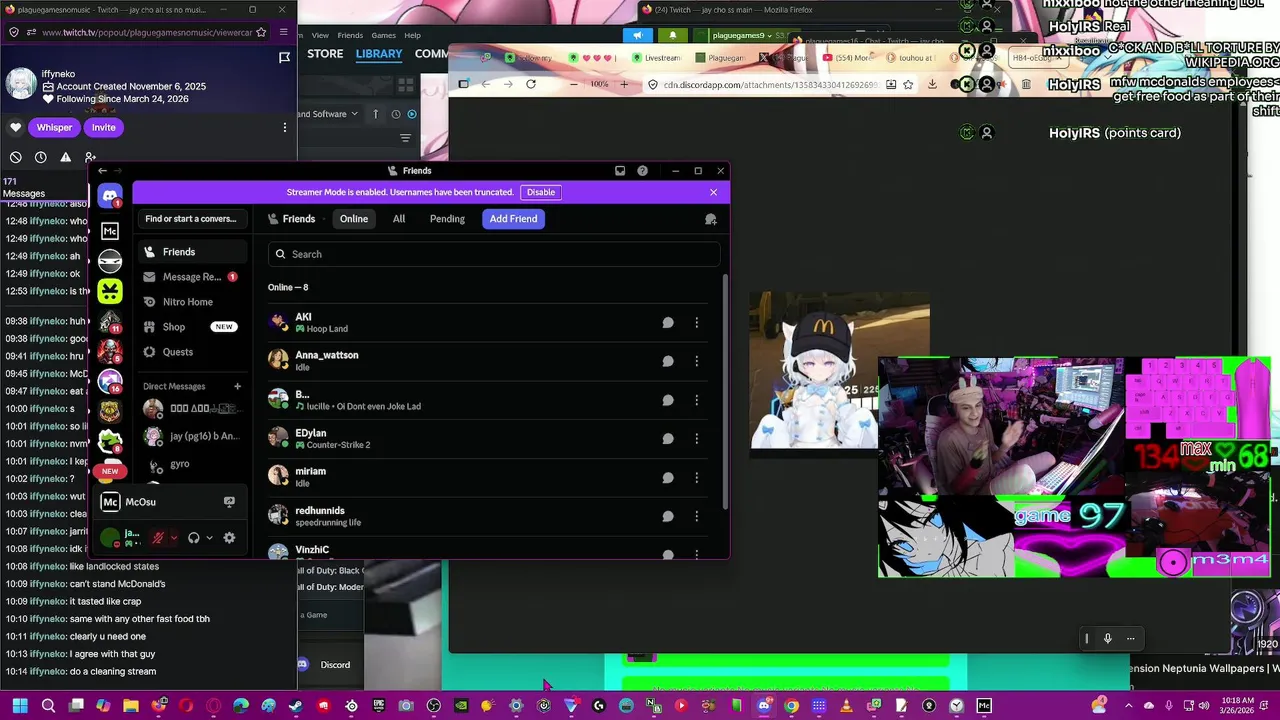Screen dimensions: 1280x720
Task: Expand Discord headphone output options arrow
Action: tap(209, 538)
